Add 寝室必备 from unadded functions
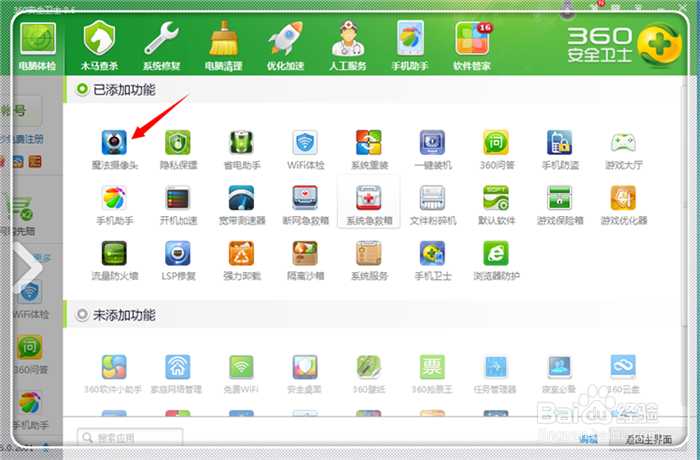 (559, 374)
